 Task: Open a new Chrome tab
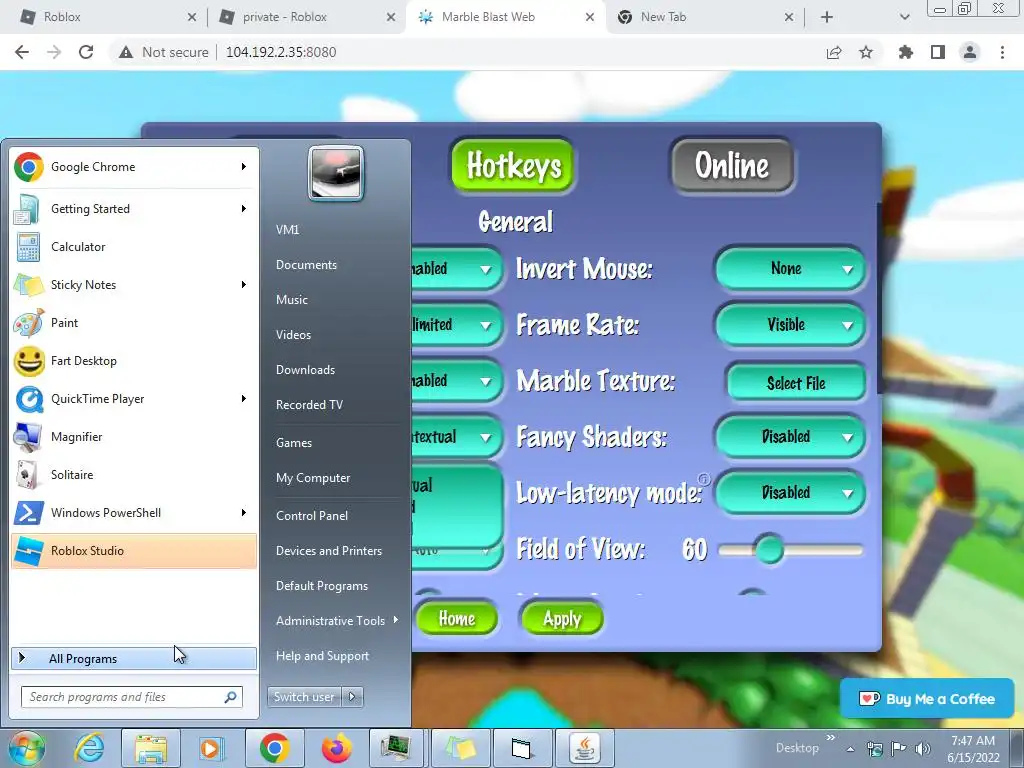click(827, 17)
